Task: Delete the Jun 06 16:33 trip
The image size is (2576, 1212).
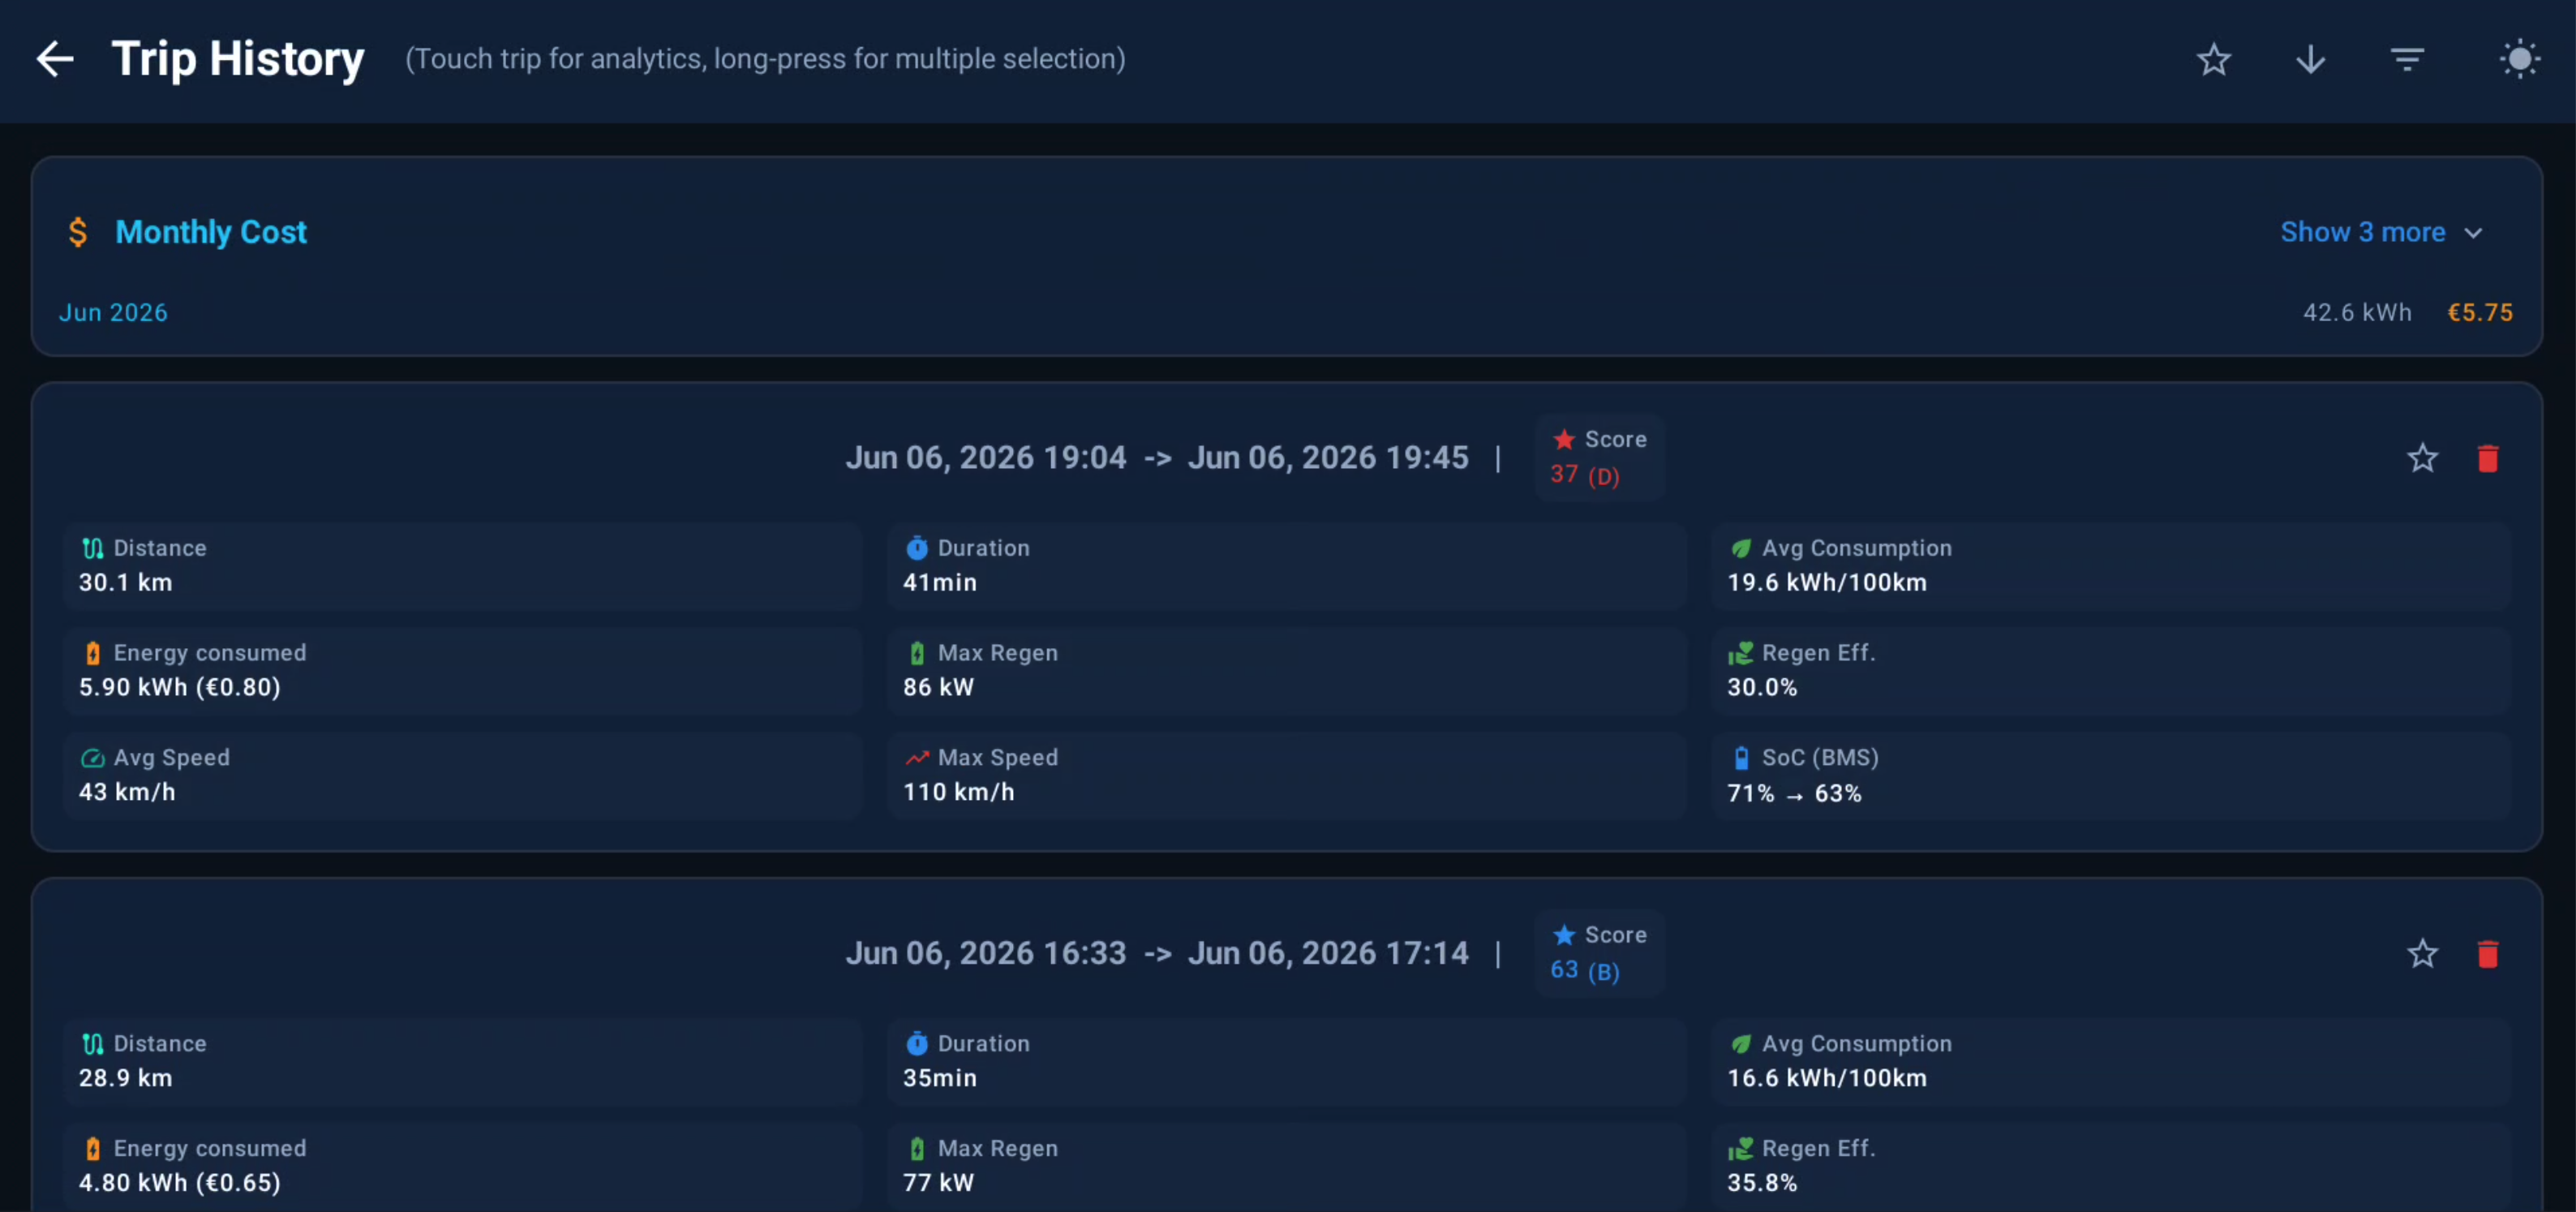Action: (x=2488, y=953)
